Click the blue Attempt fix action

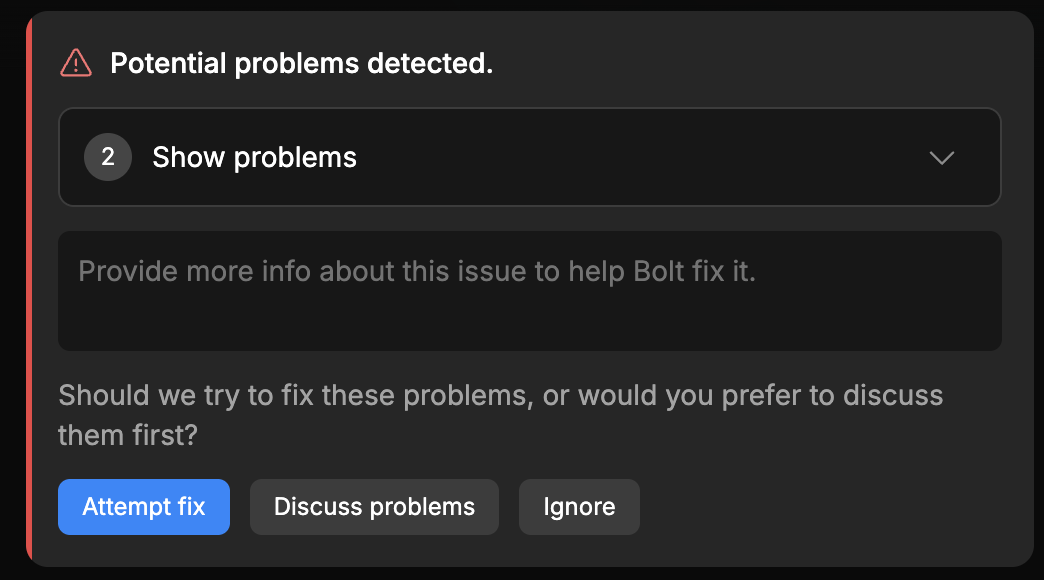tap(143, 507)
